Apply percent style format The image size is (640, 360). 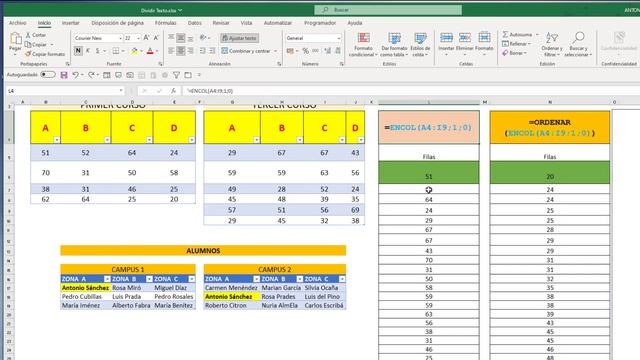[x=305, y=51]
